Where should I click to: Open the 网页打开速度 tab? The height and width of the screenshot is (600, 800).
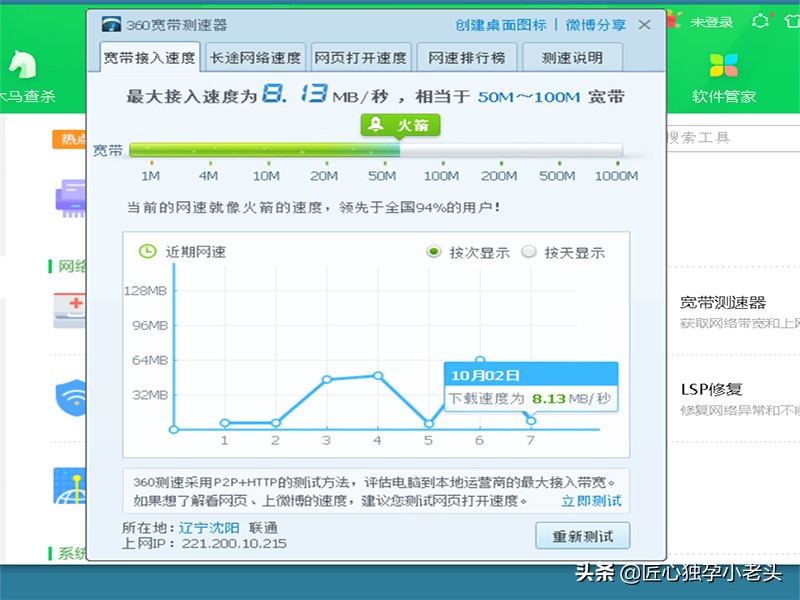click(361, 56)
